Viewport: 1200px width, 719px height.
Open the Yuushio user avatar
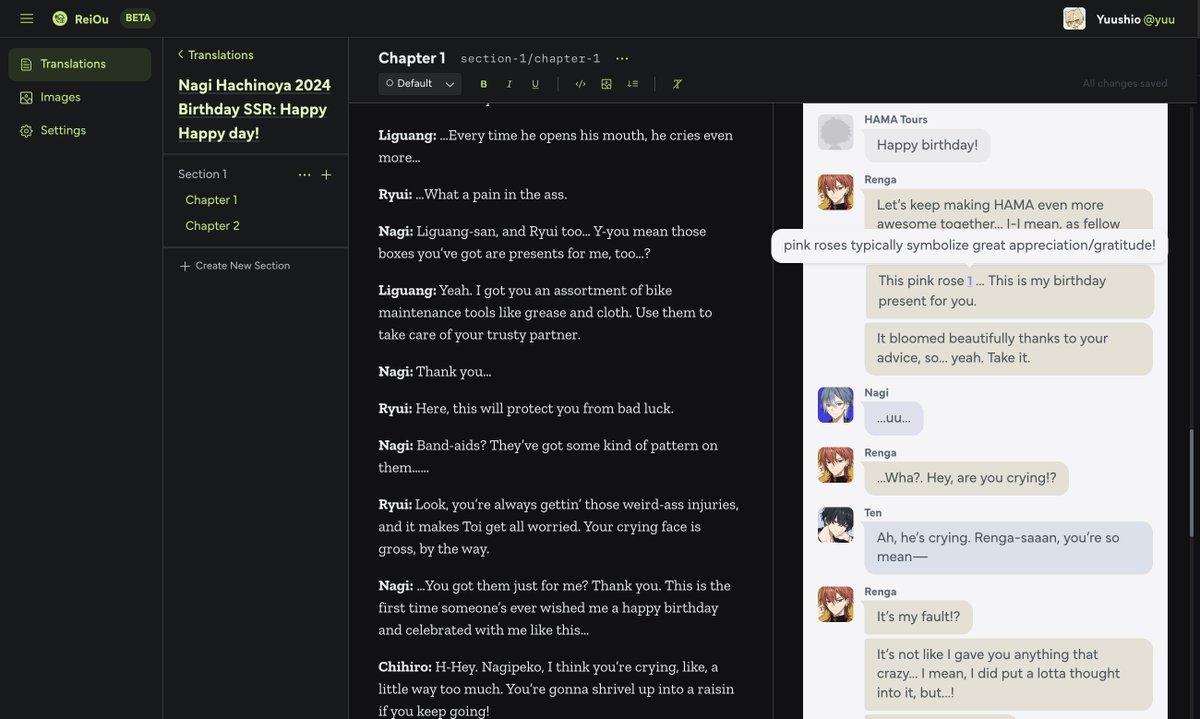[1074, 18]
